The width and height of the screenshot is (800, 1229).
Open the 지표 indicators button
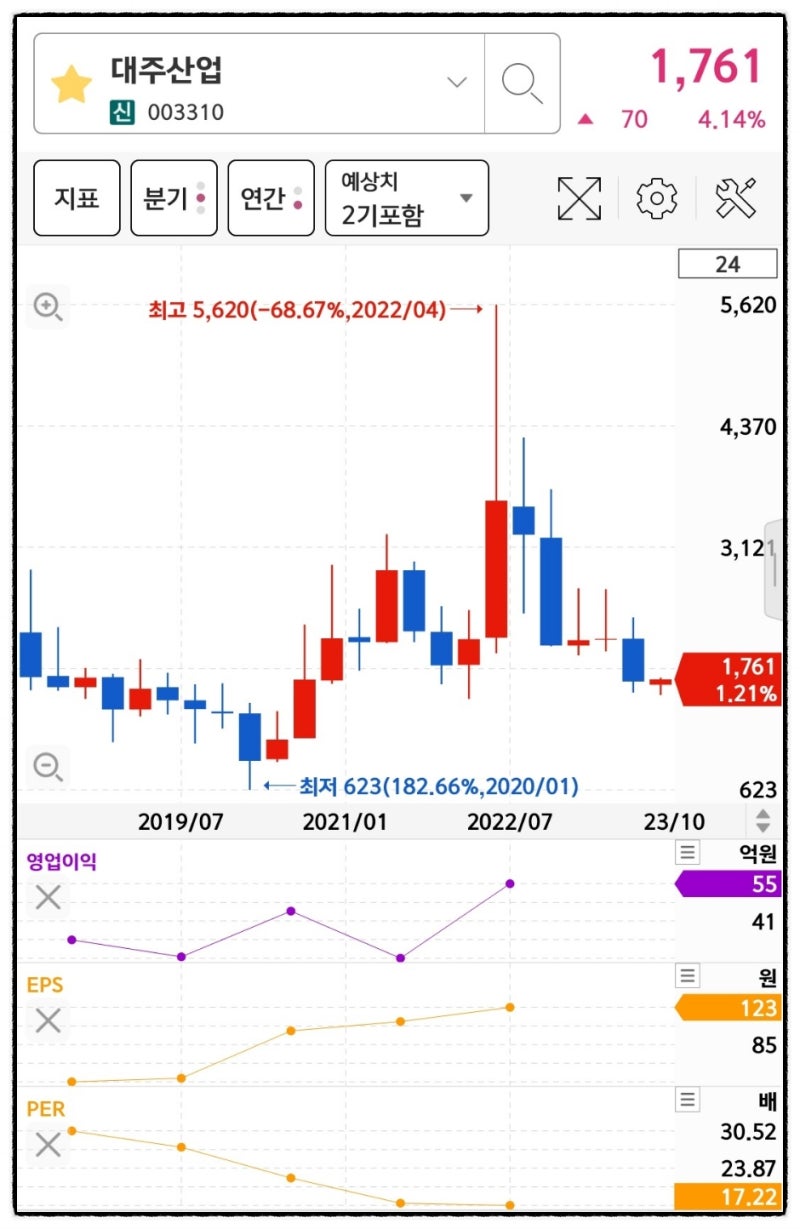pyautogui.click(x=77, y=198)
